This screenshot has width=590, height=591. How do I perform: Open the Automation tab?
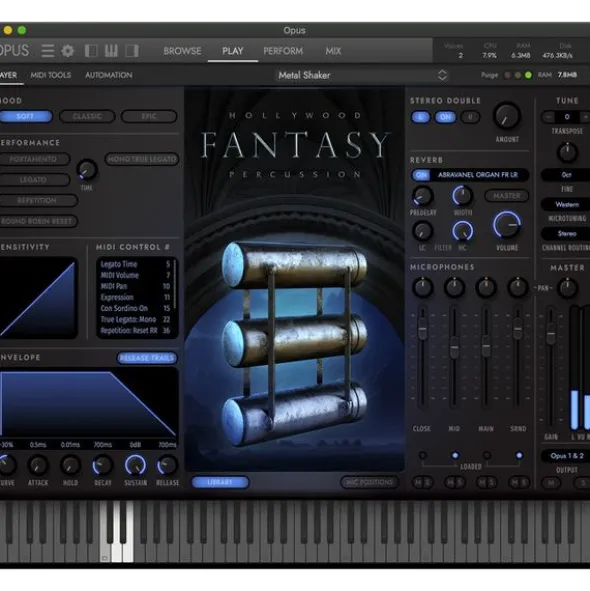pyautogui.click(x=109, y=75)
